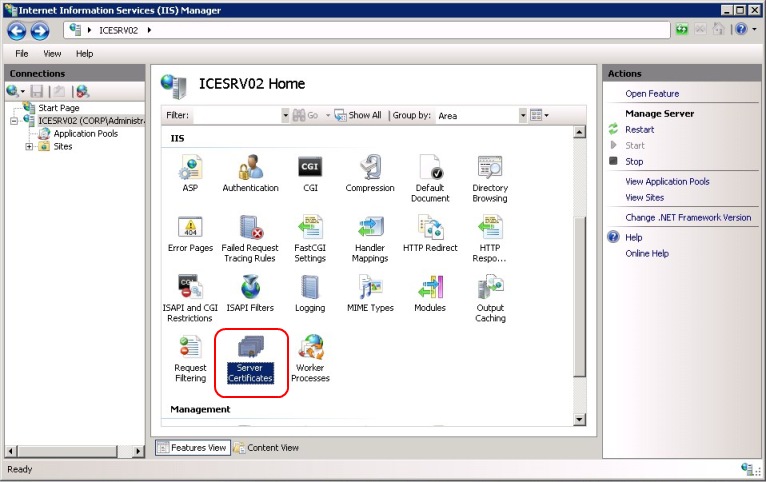Open the CGI feature icon
The height and width of the screenshot is (482, 766).
[x=310, y=173]
